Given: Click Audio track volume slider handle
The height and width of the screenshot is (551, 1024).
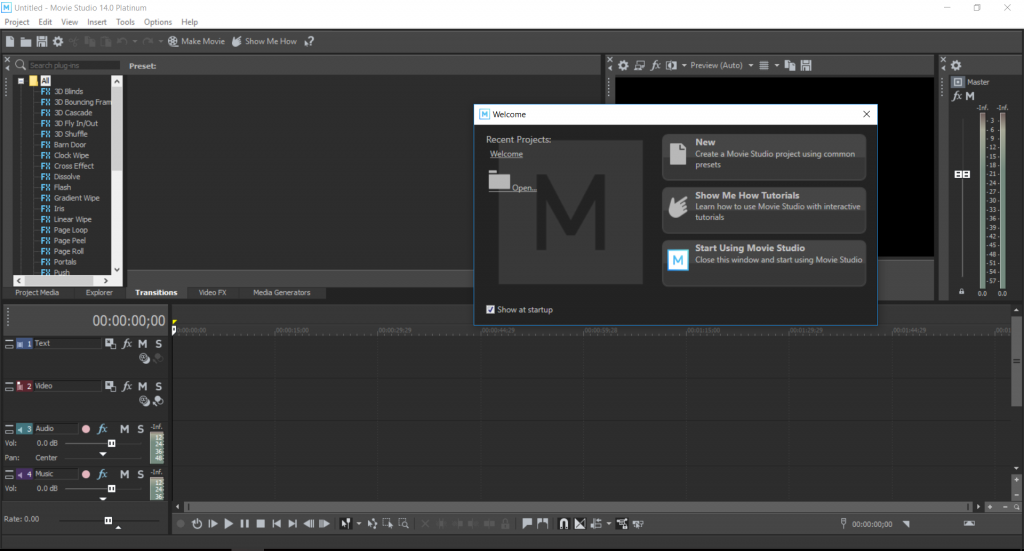Looking at the screenshot, I should coord(112,443).
